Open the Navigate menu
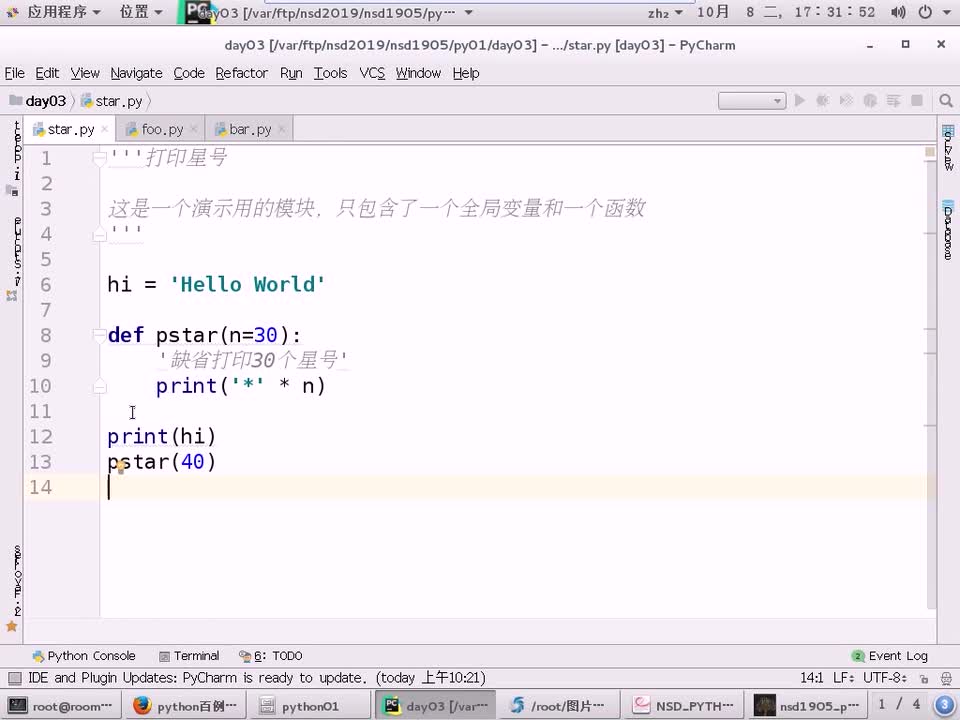 tap(137, 73)
